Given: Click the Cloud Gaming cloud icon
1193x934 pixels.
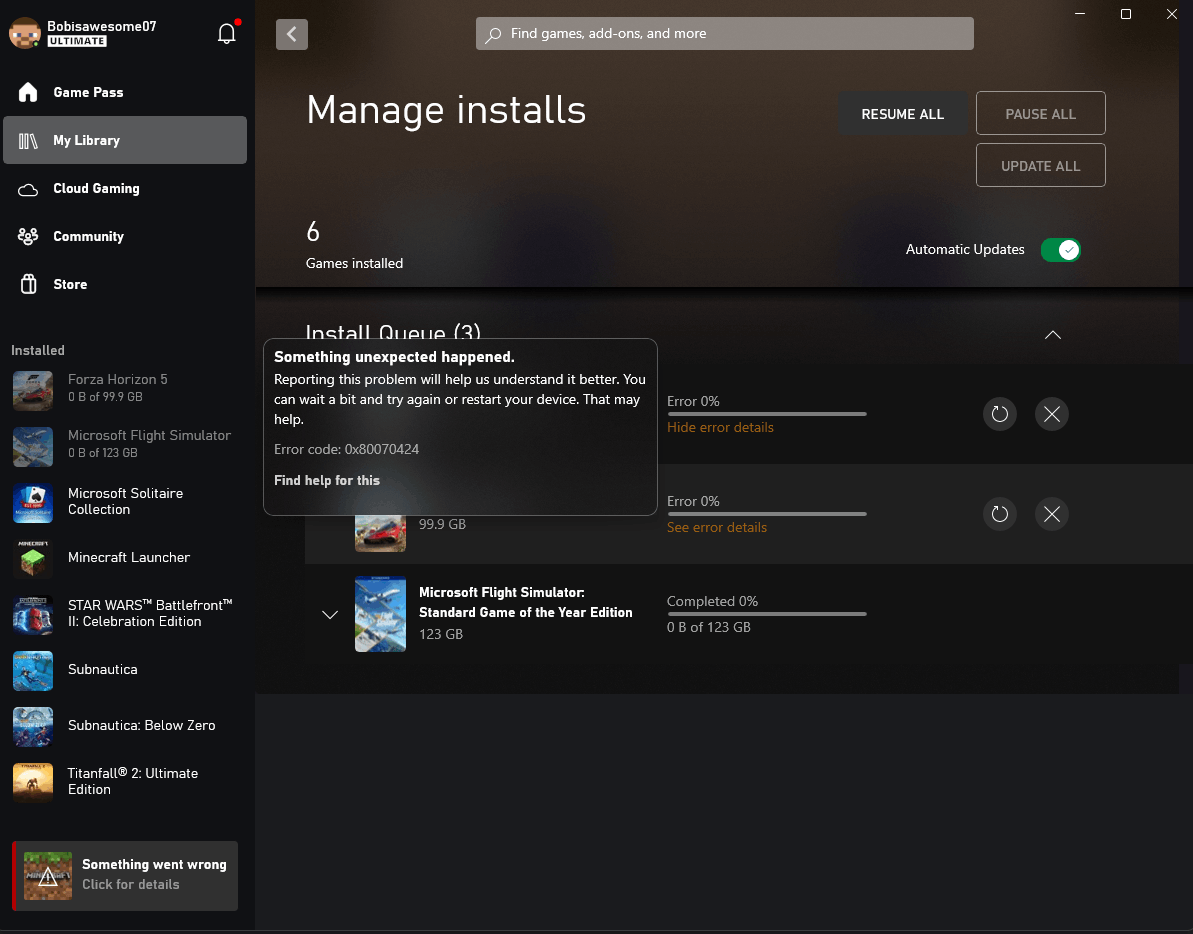Looking at the screenshot, I should 28,189.
